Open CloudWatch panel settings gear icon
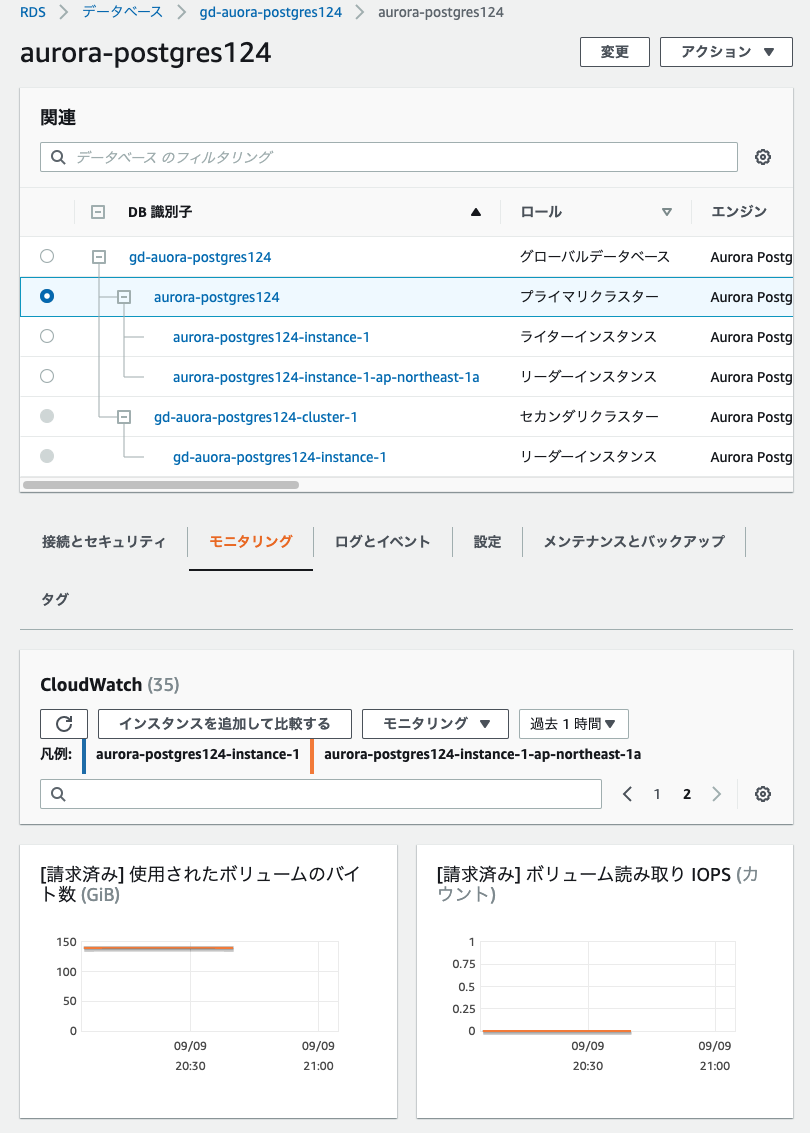 coord(762,794)
